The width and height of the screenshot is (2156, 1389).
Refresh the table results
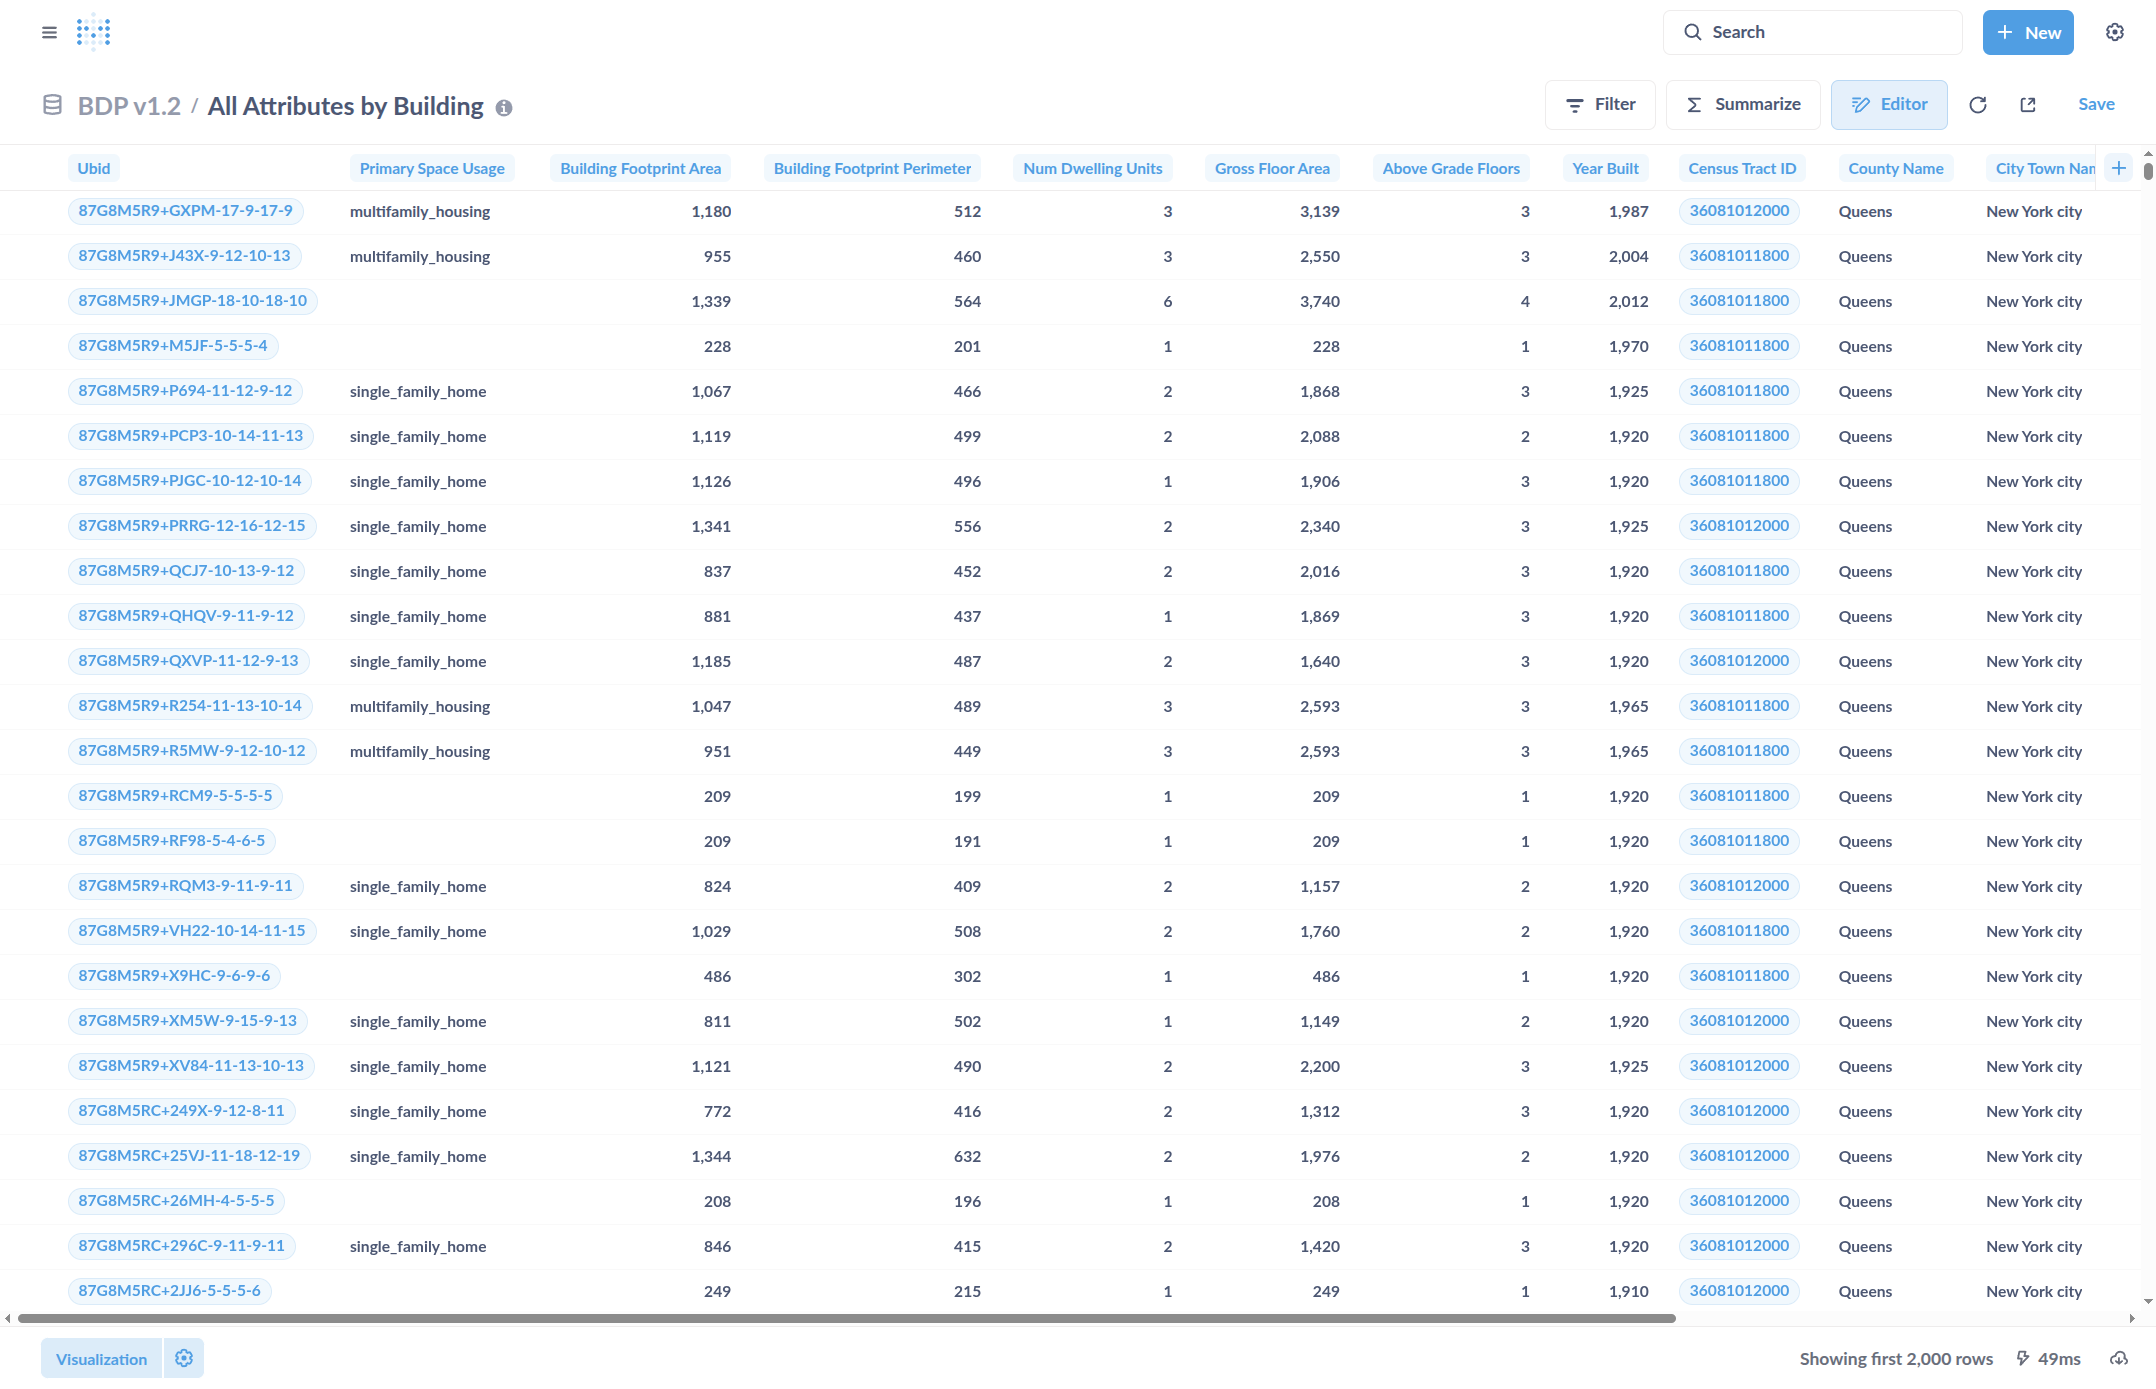point(1977,105)
